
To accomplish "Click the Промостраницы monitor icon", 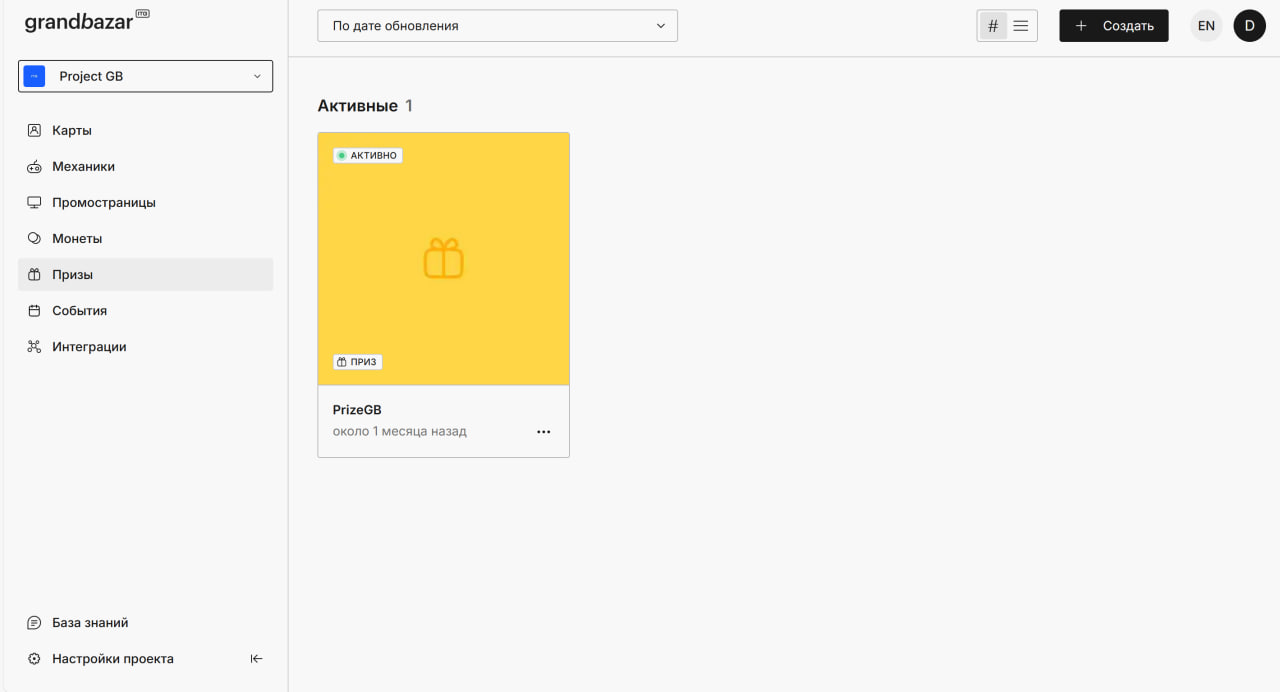I will click(x=34, y=203).
